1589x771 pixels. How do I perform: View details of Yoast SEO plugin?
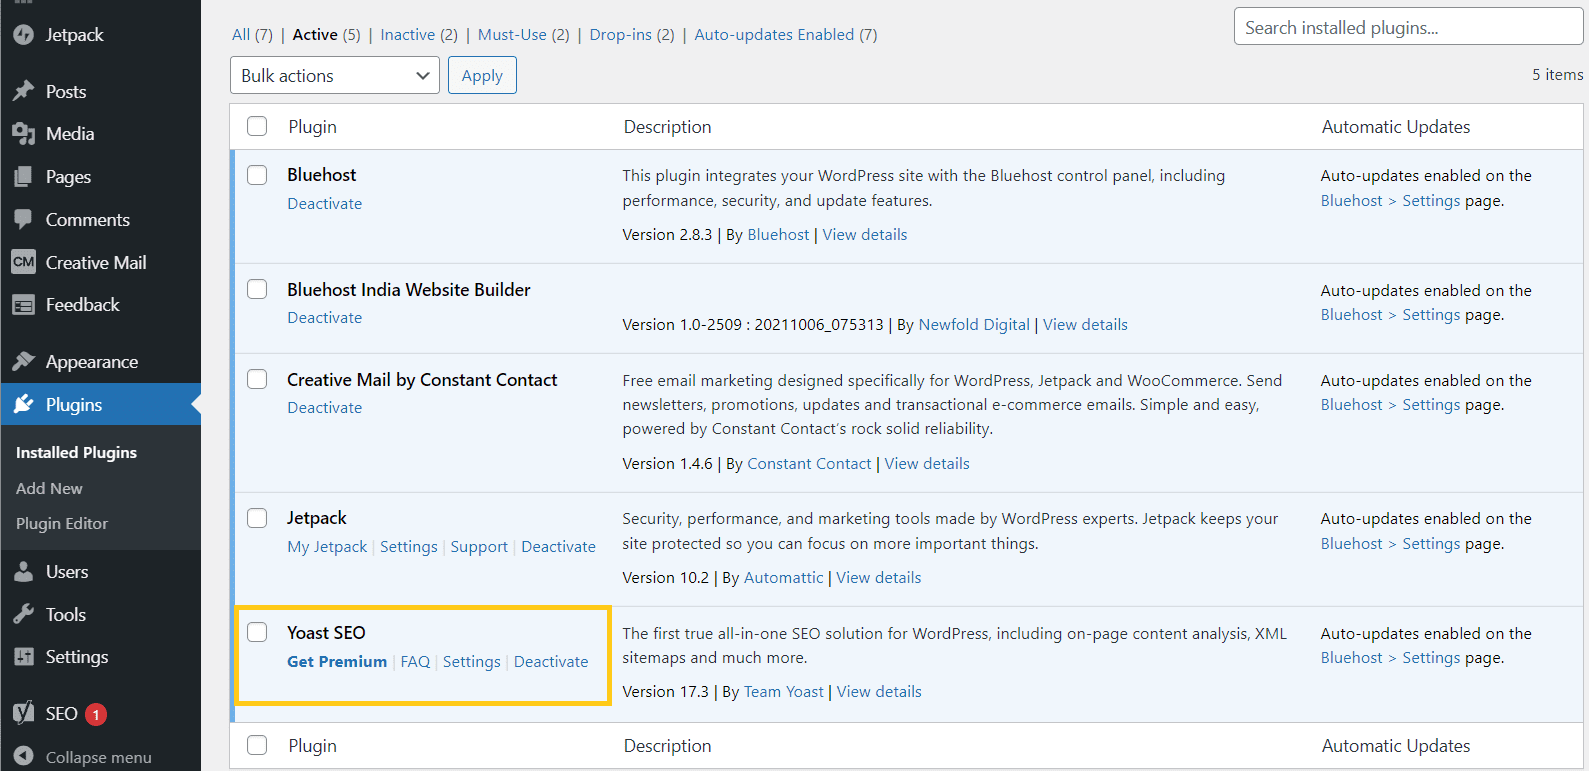click(879, 691)
